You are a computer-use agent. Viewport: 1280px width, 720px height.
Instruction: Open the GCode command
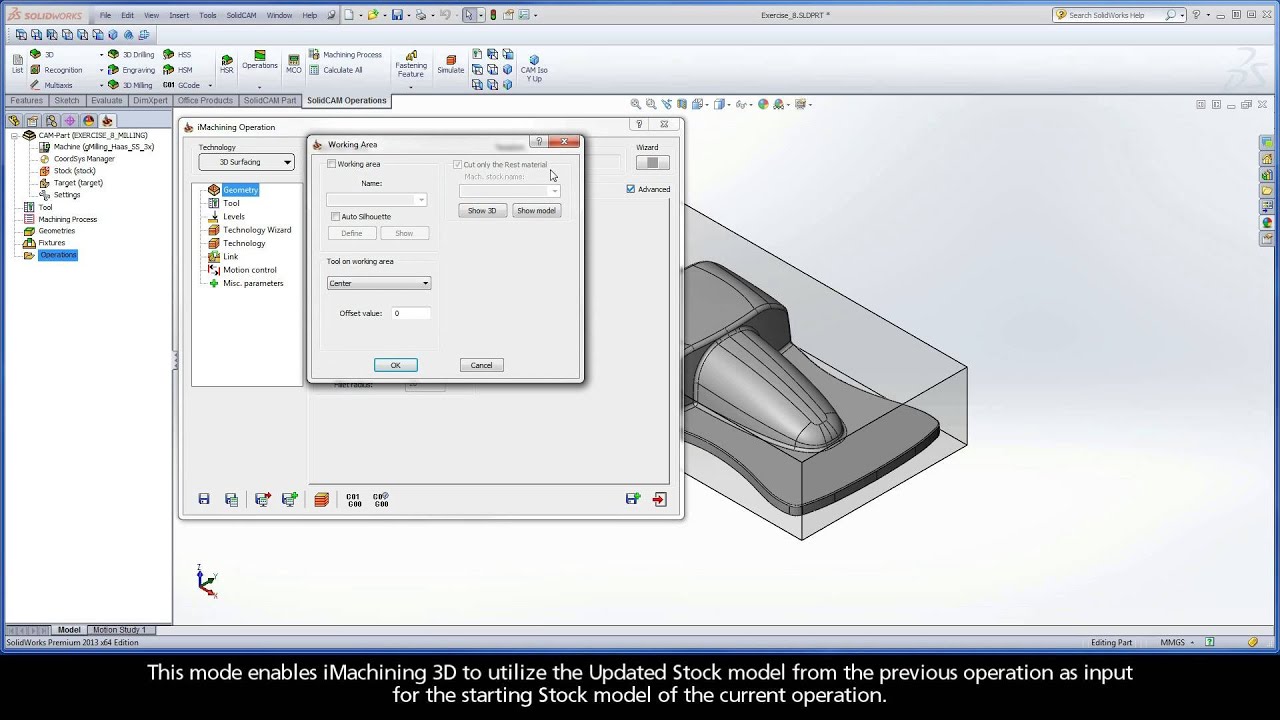click(181, 85)
